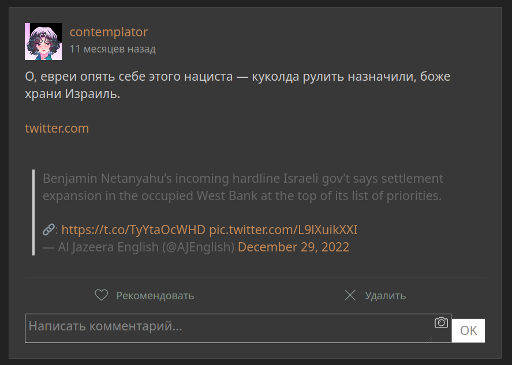
Task: Click the camera icon to attach image
Action: (441, 322)
